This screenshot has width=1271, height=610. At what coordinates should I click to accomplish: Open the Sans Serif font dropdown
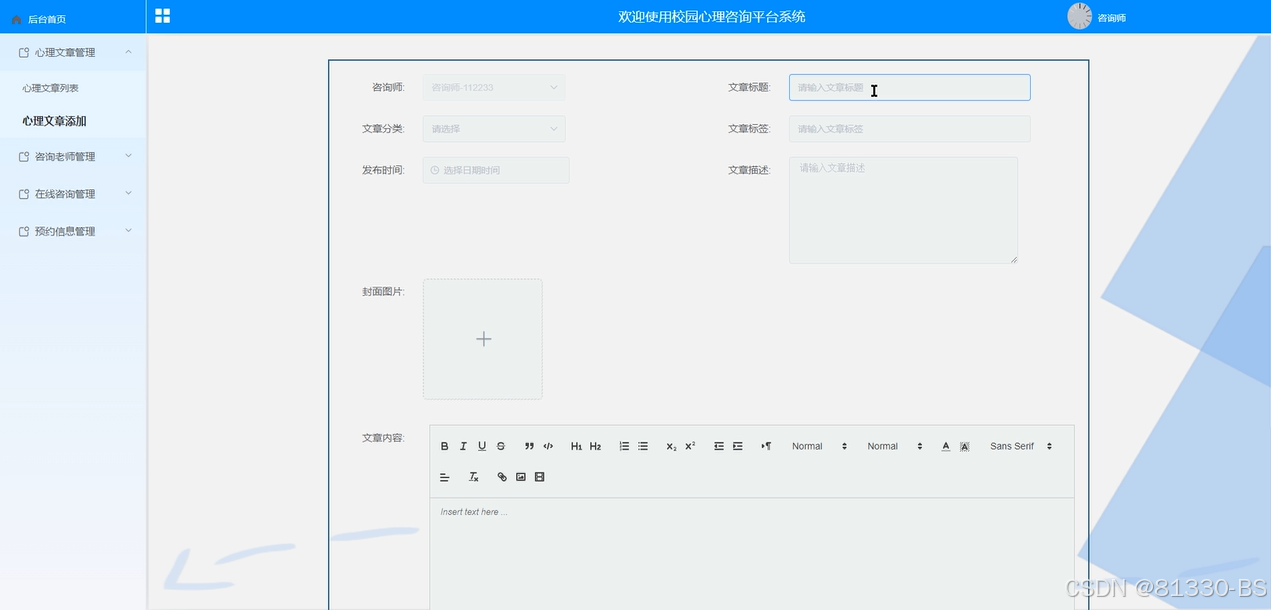1021,446
